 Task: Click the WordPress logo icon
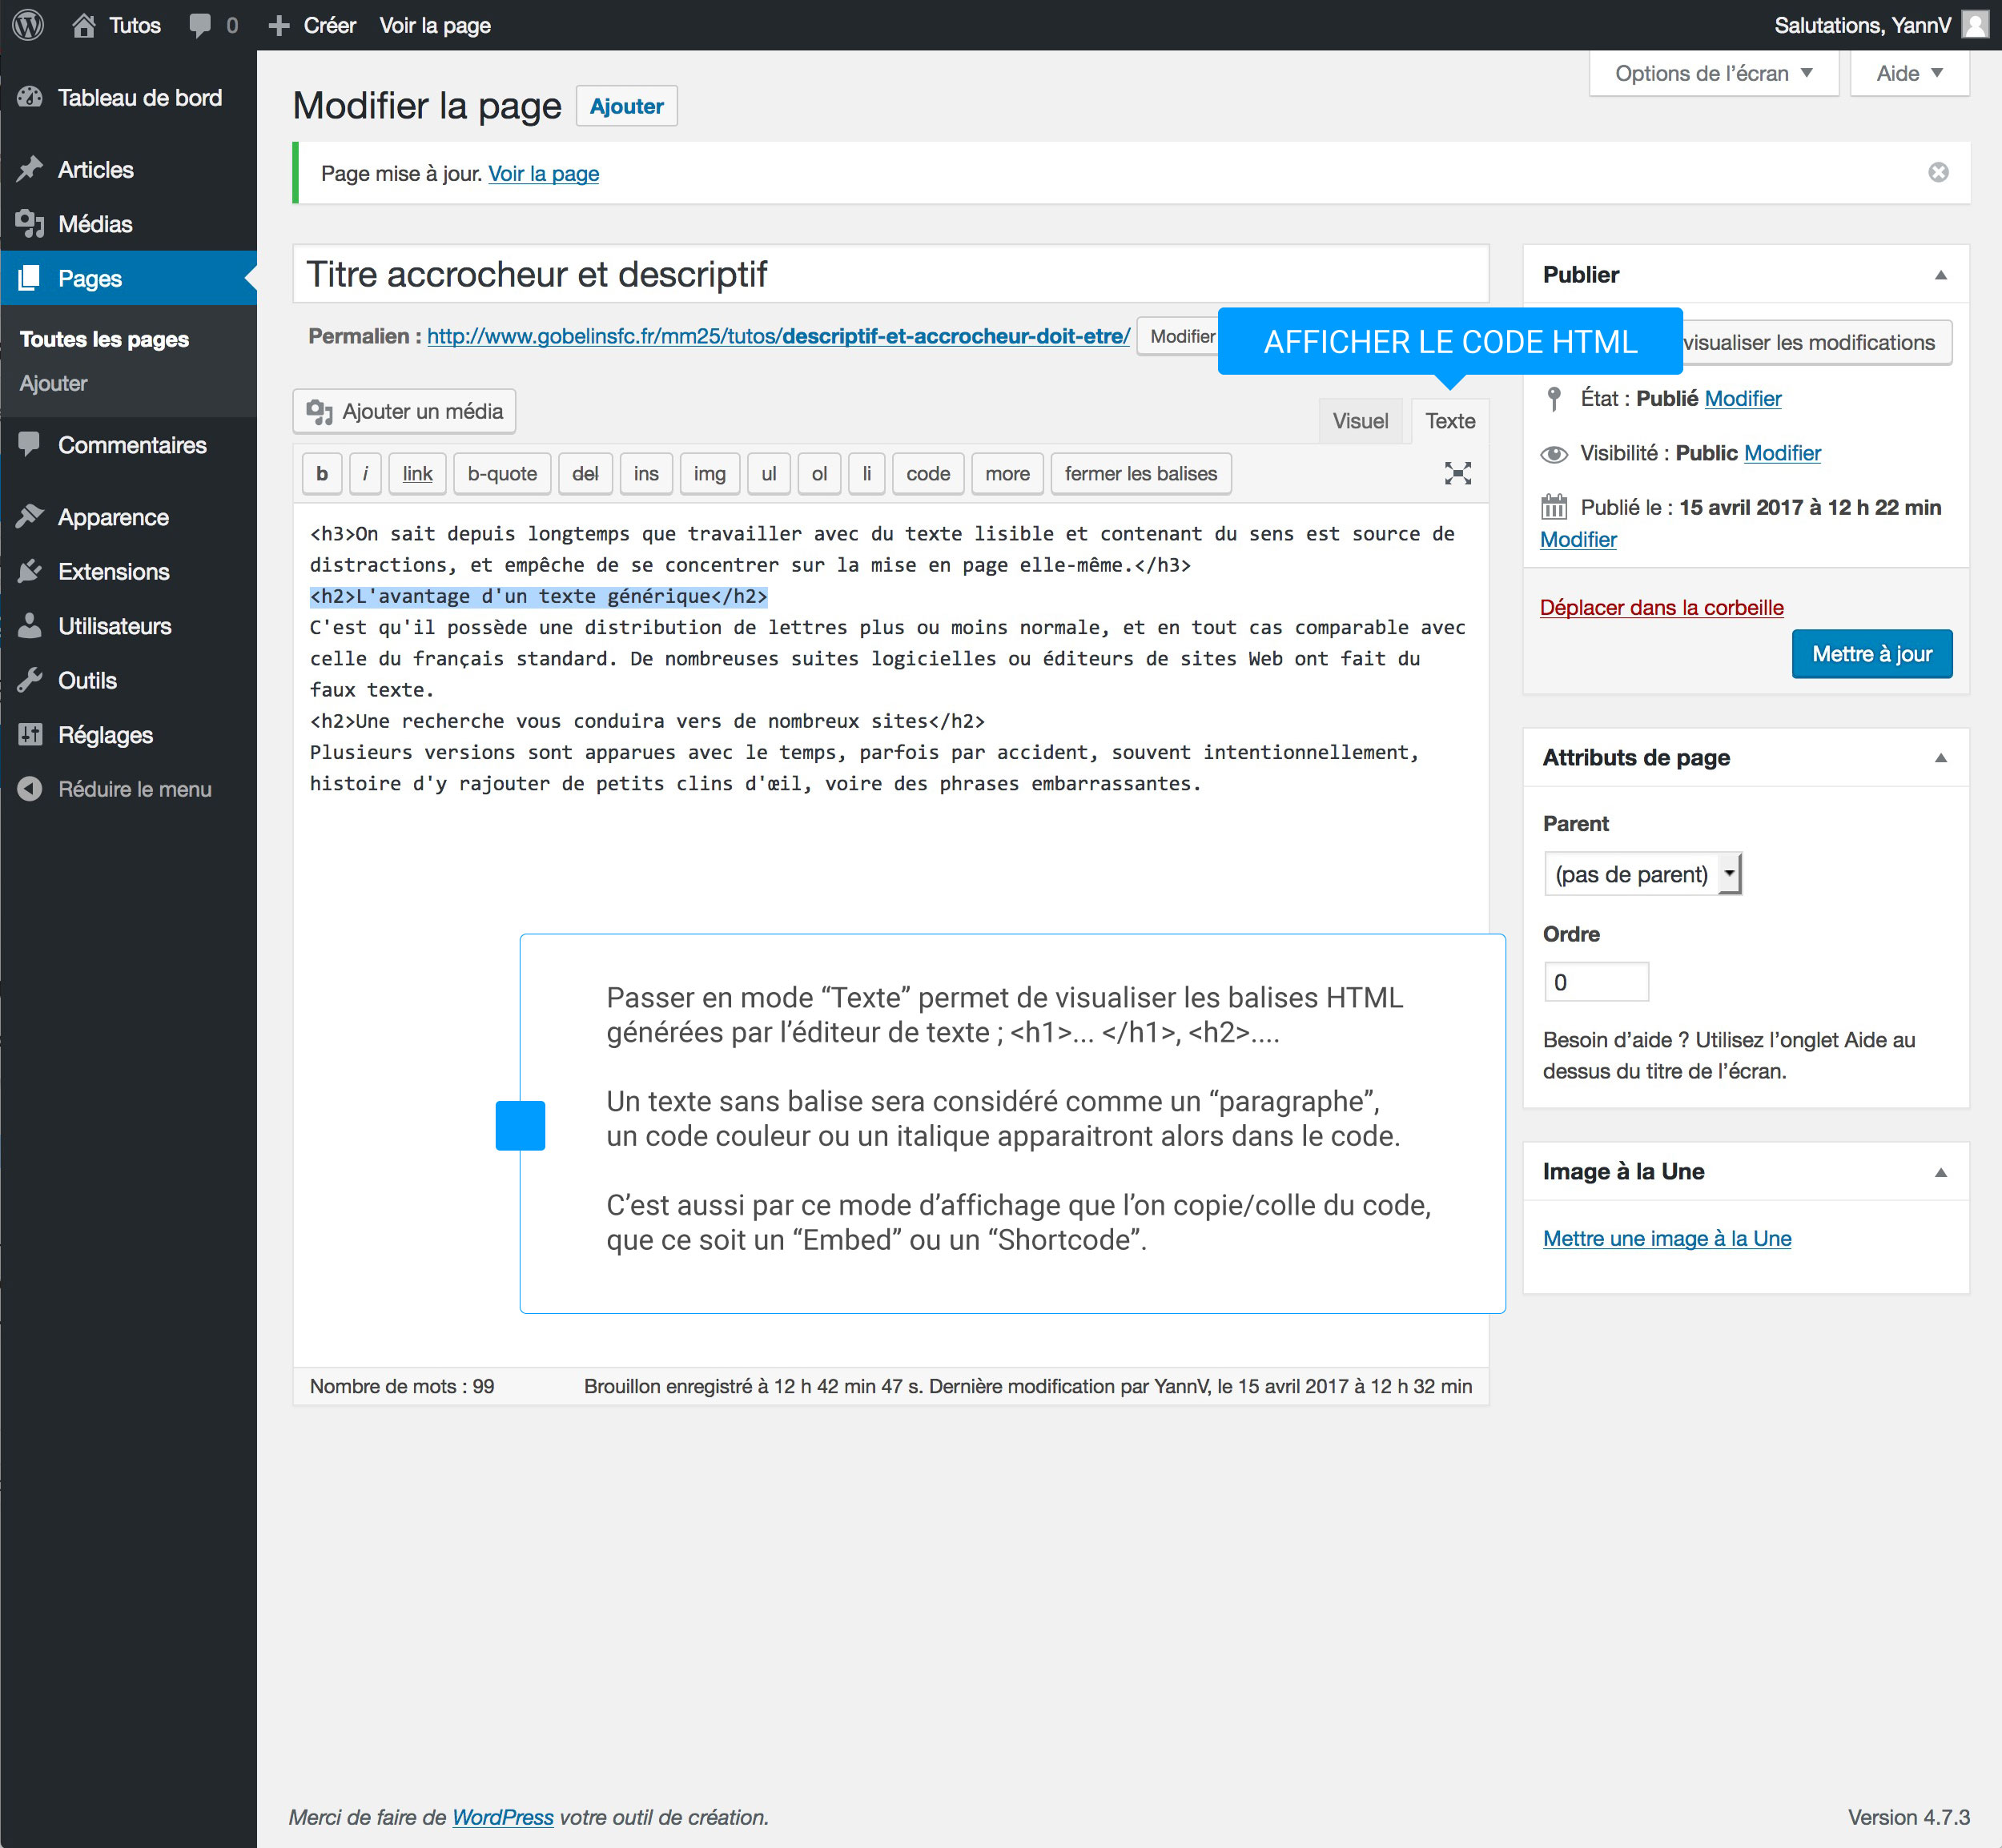coord(28,25)
